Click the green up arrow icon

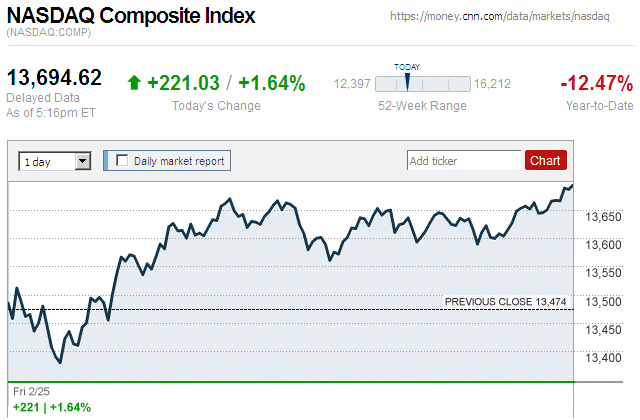[x=135, y=83]
